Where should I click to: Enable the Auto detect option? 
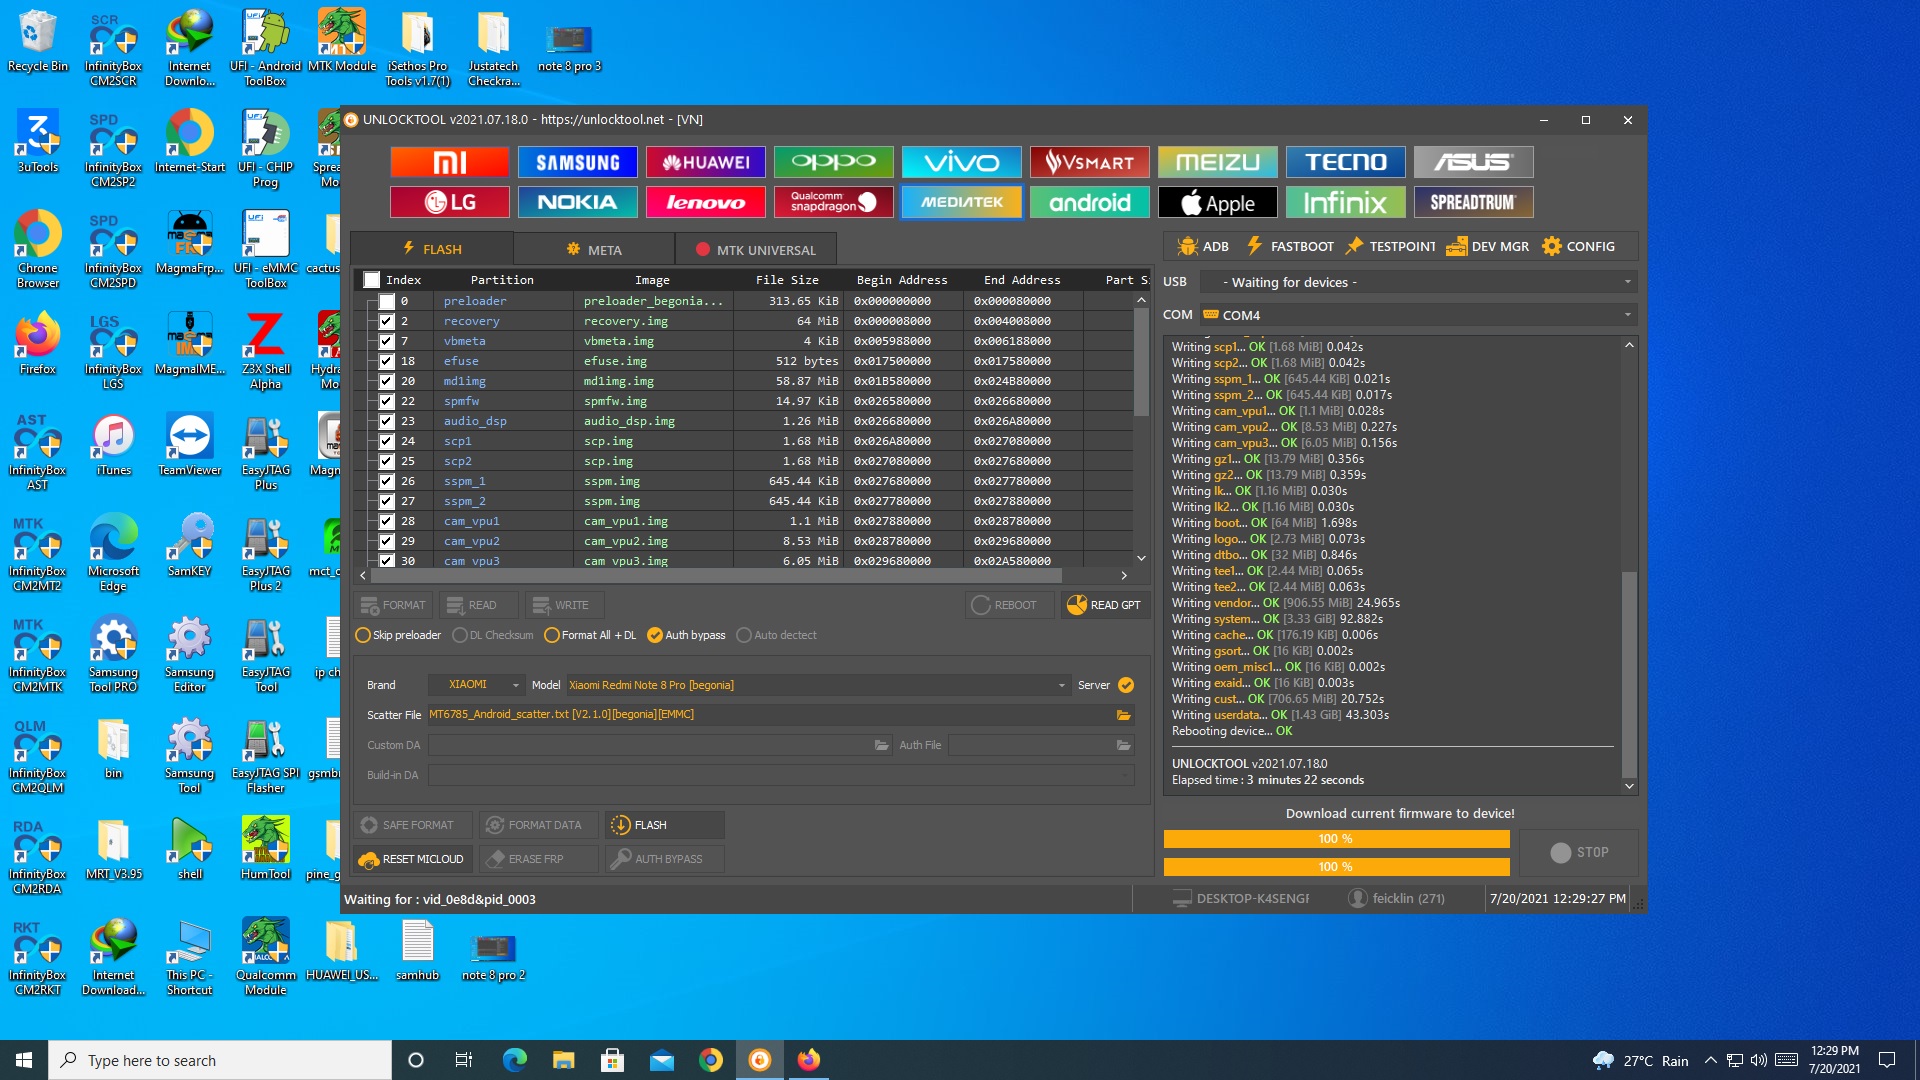(x=776, y=635)
